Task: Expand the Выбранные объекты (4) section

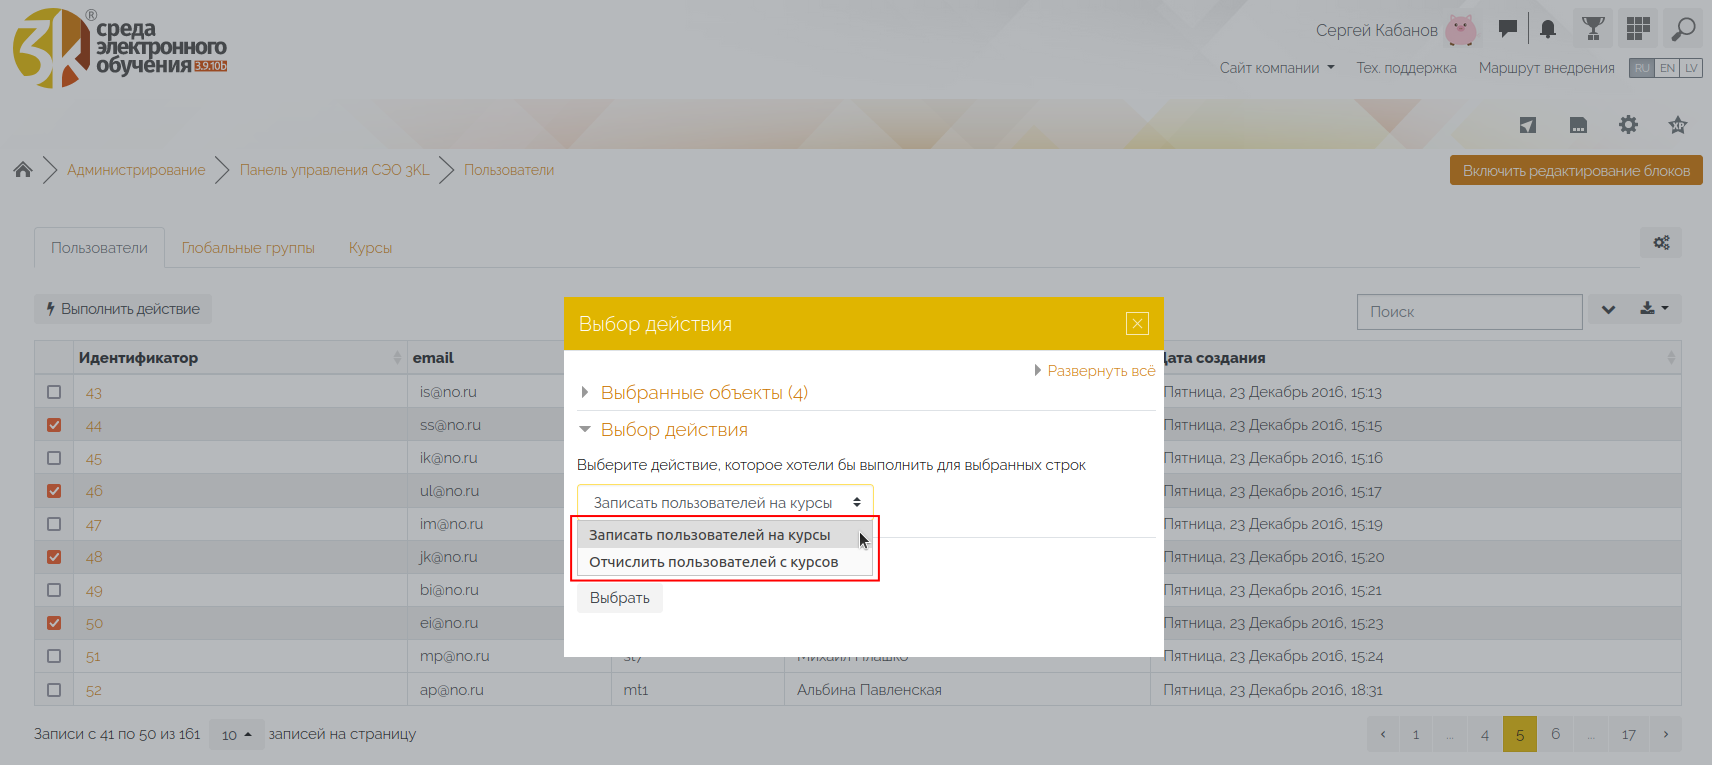Action: click(x=703, y=393)
